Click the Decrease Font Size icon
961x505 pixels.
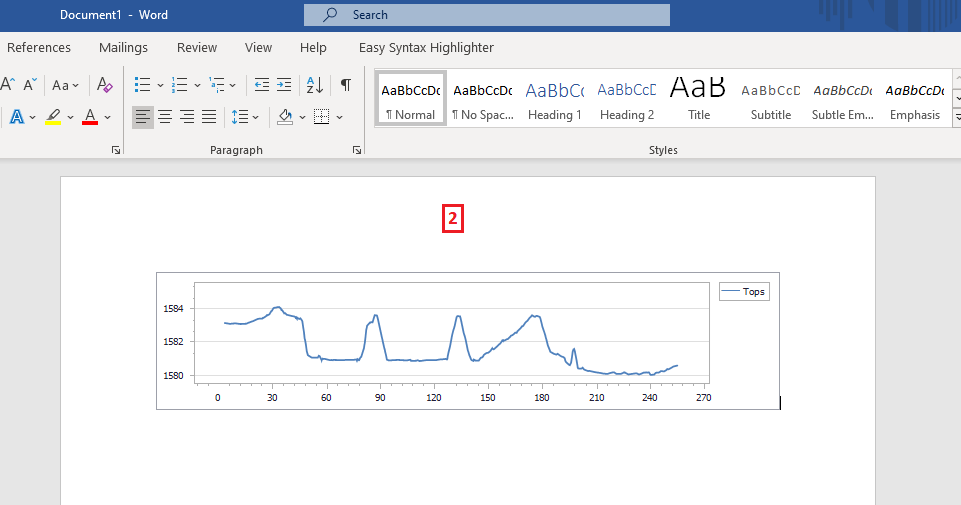(x=29, y=85)
